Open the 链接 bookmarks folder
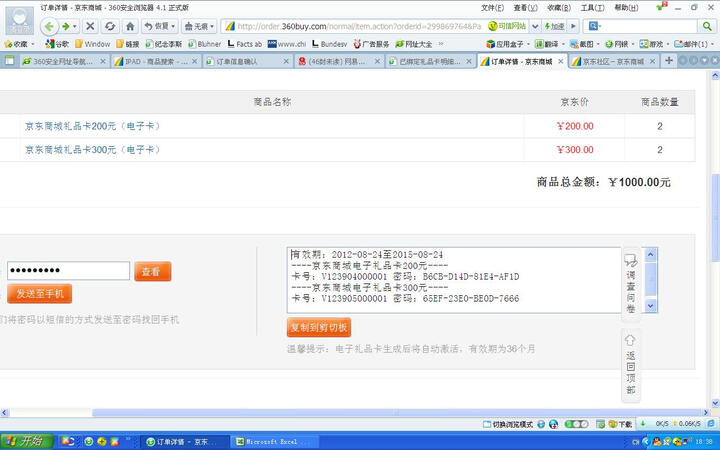The width and height of the screenshot is (720, 450). [128, 44]
